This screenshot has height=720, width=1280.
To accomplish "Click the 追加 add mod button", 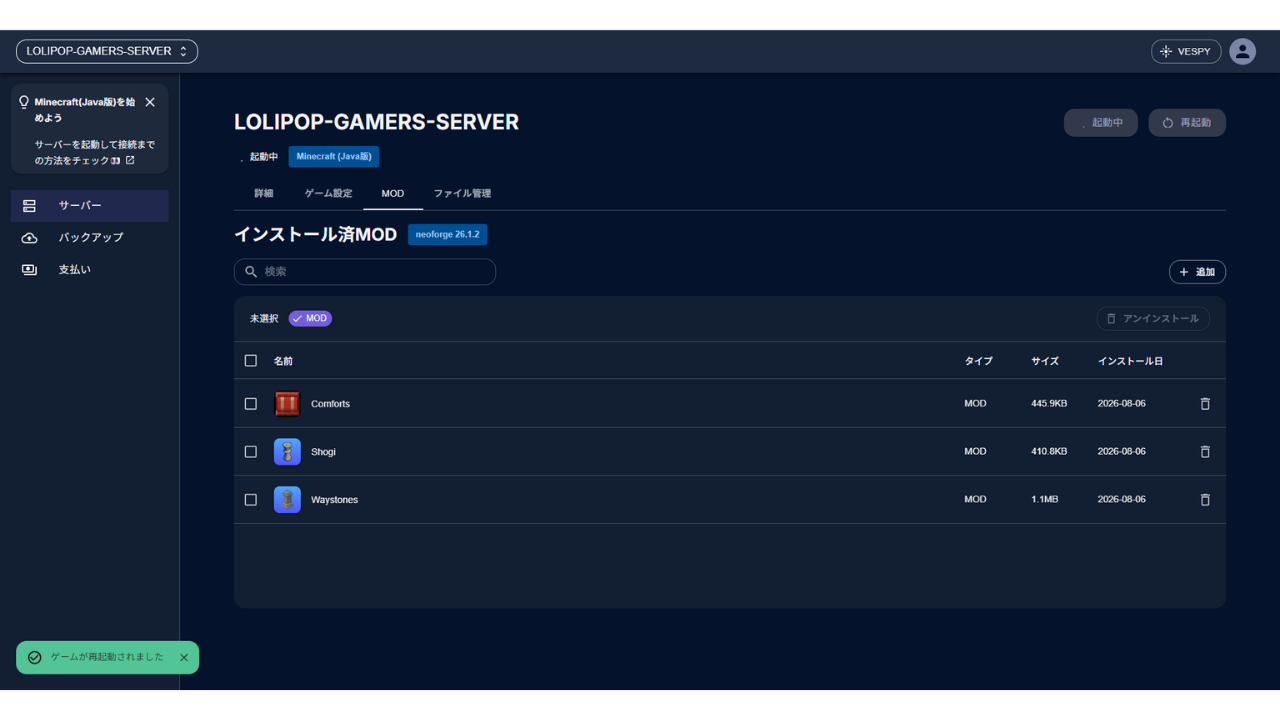I will tap(1197, 272).
